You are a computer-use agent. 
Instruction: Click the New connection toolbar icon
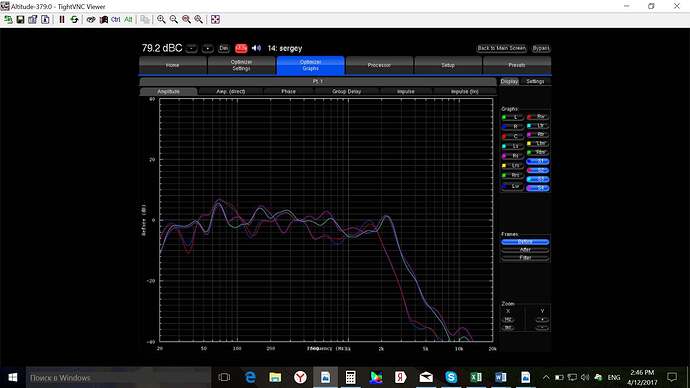coord(8,19)
